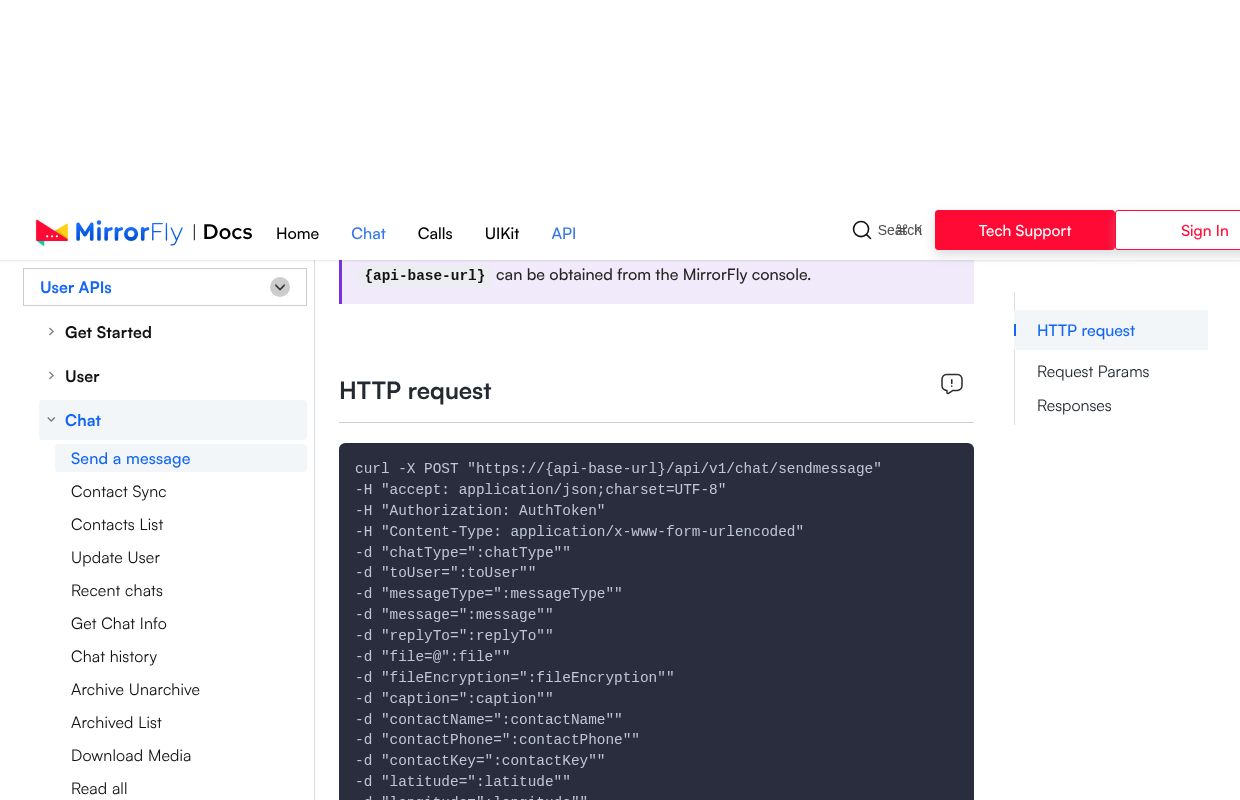Open User sidebar category

(x=82, y=376)
